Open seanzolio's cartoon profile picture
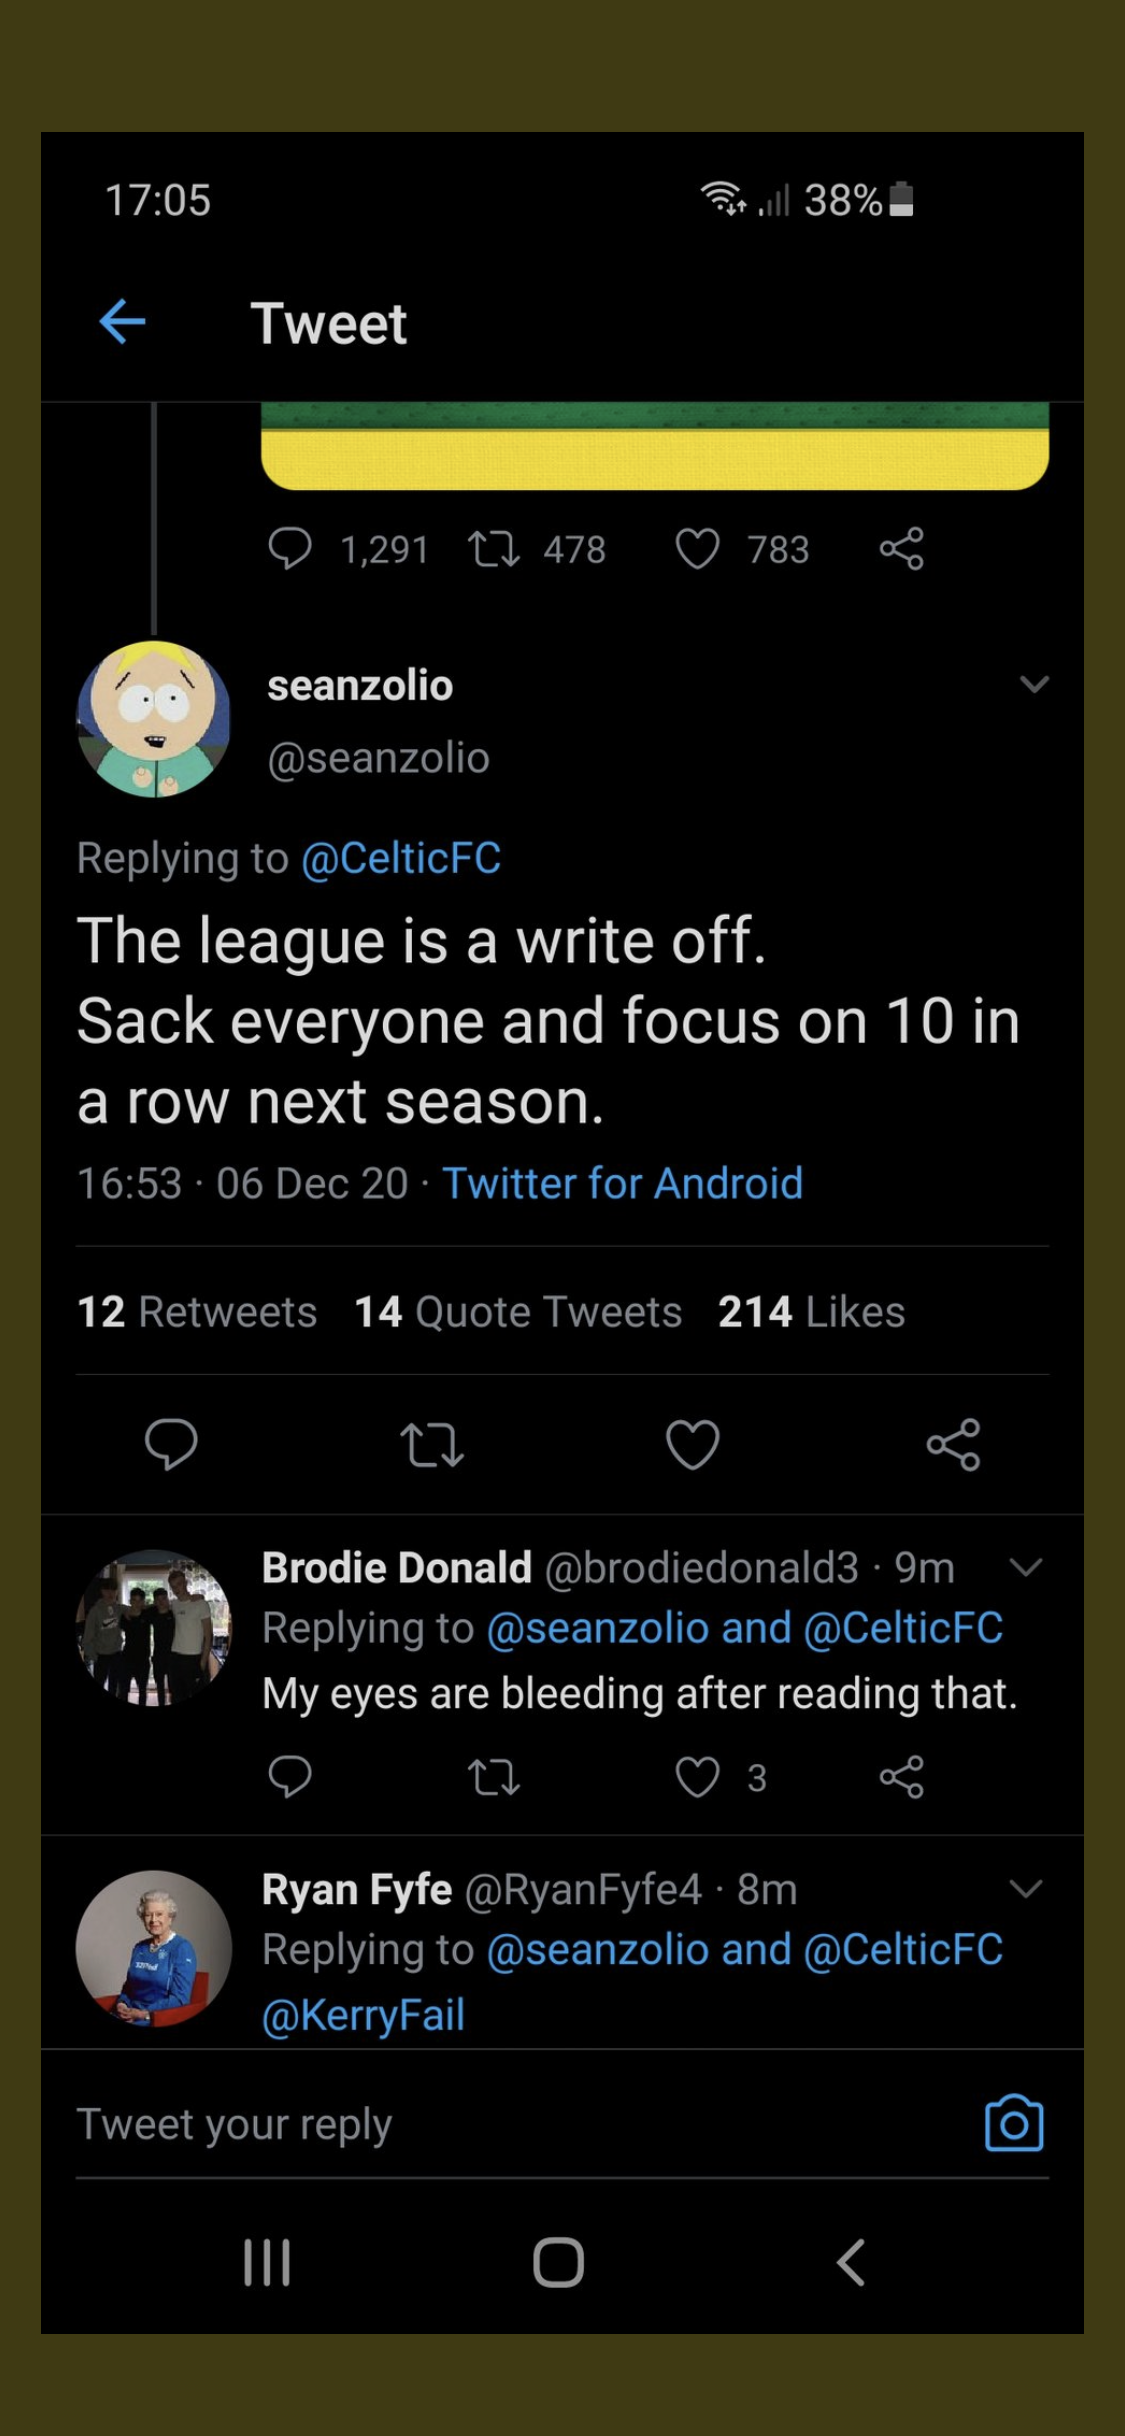 click(154, 719)
